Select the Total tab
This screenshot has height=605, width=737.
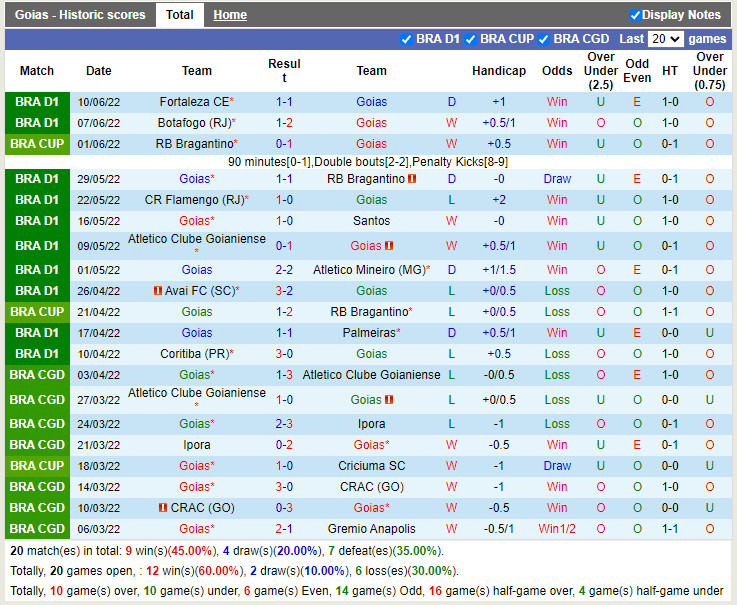click(x=180, y=15)
